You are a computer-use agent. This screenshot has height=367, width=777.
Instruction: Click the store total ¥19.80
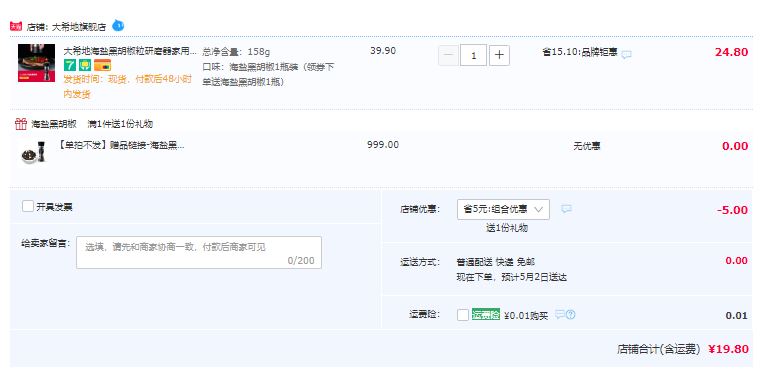[x=728, y=349]
